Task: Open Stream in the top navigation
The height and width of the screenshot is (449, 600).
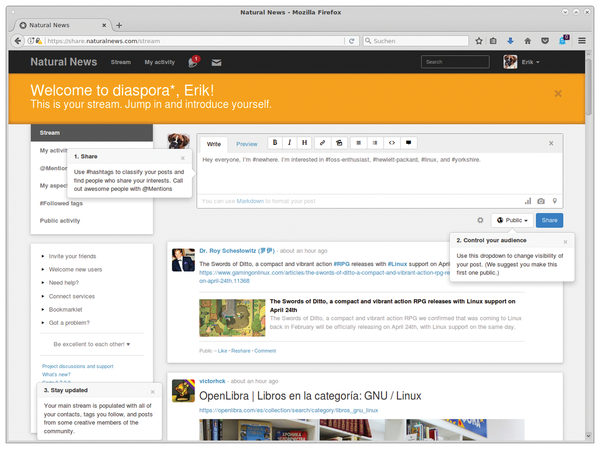Action: [x=121, y=62]
